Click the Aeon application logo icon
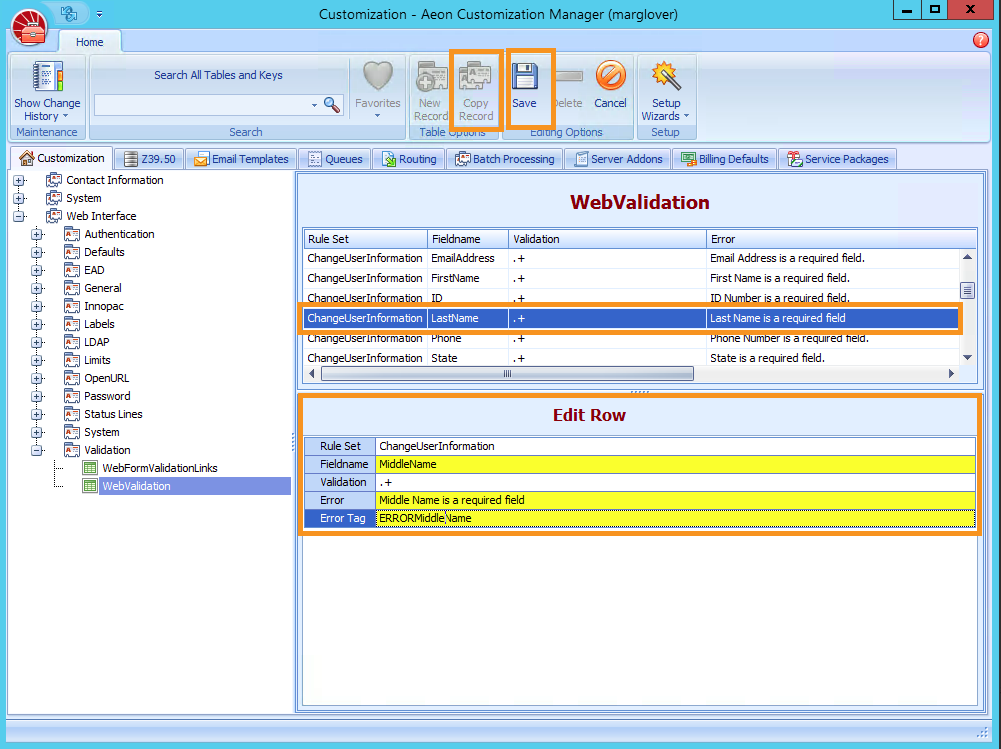This screenshot has height=749, width=1001. point(29,28)
